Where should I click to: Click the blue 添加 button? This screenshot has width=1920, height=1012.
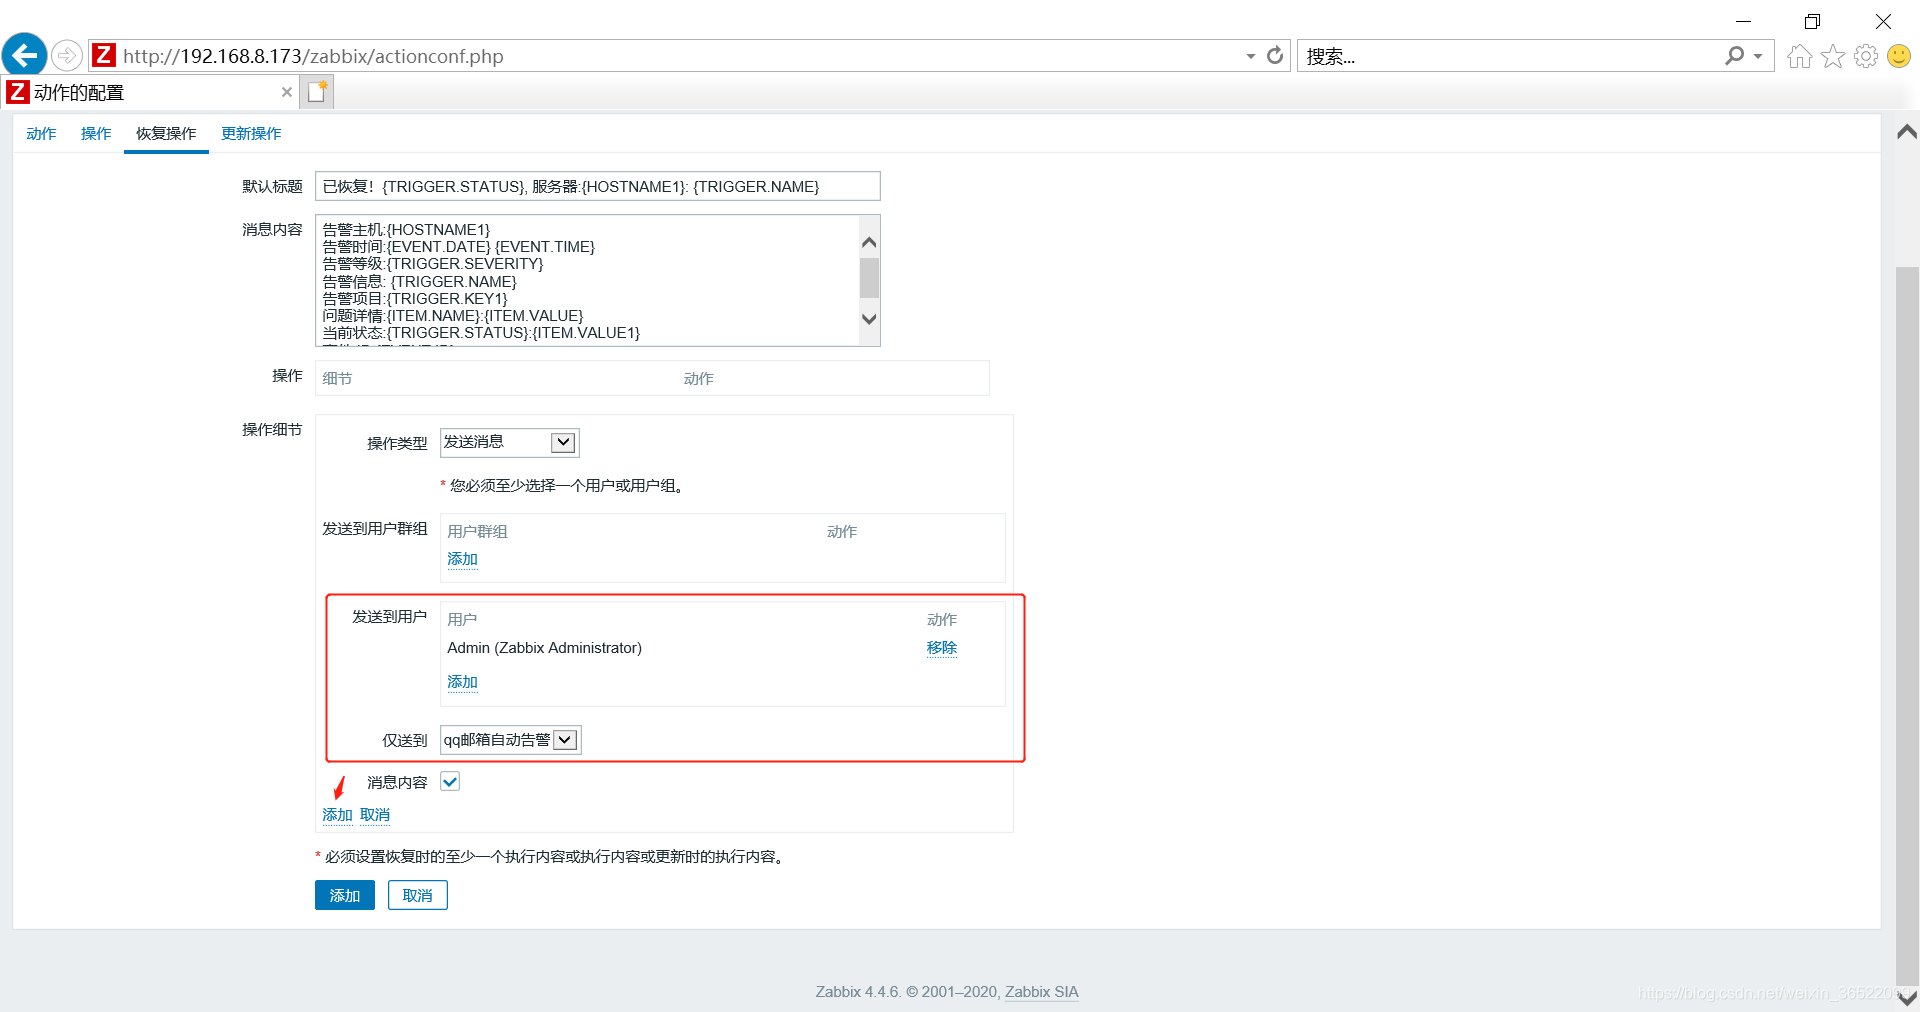click(x=345, y=895)
